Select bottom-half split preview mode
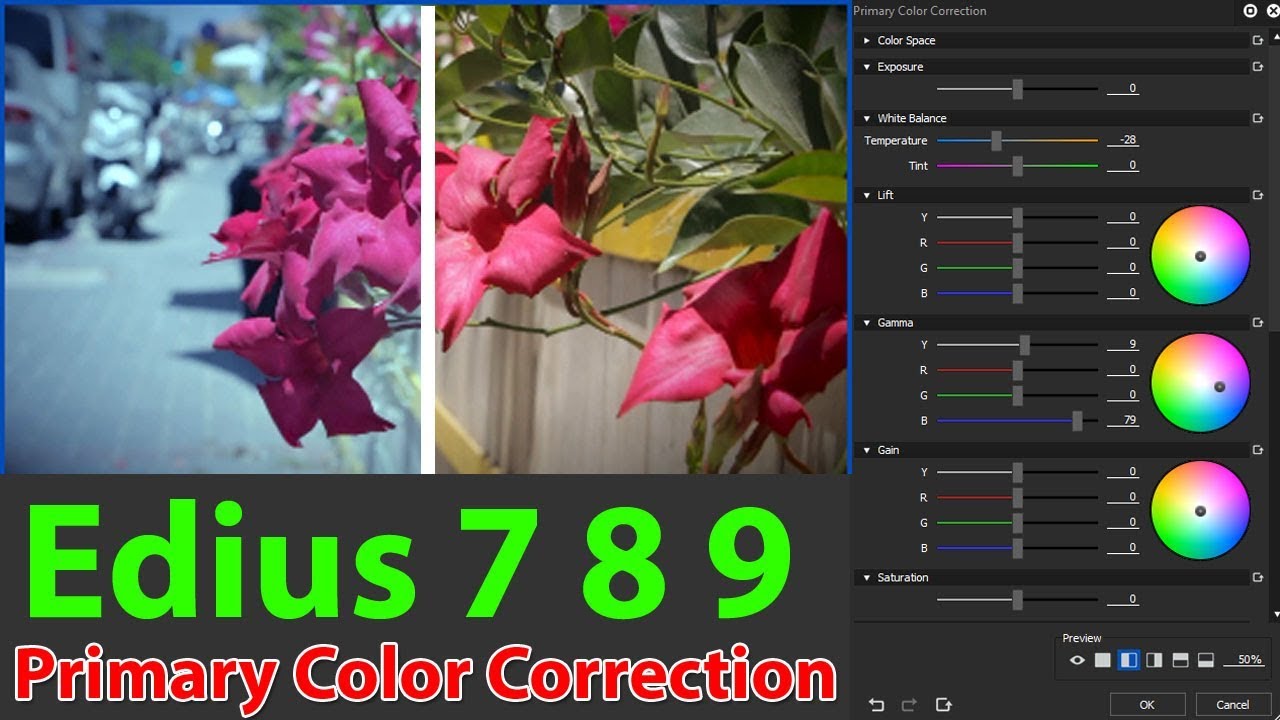This screenshot has width=1280, height=720. click(1206, 660)
